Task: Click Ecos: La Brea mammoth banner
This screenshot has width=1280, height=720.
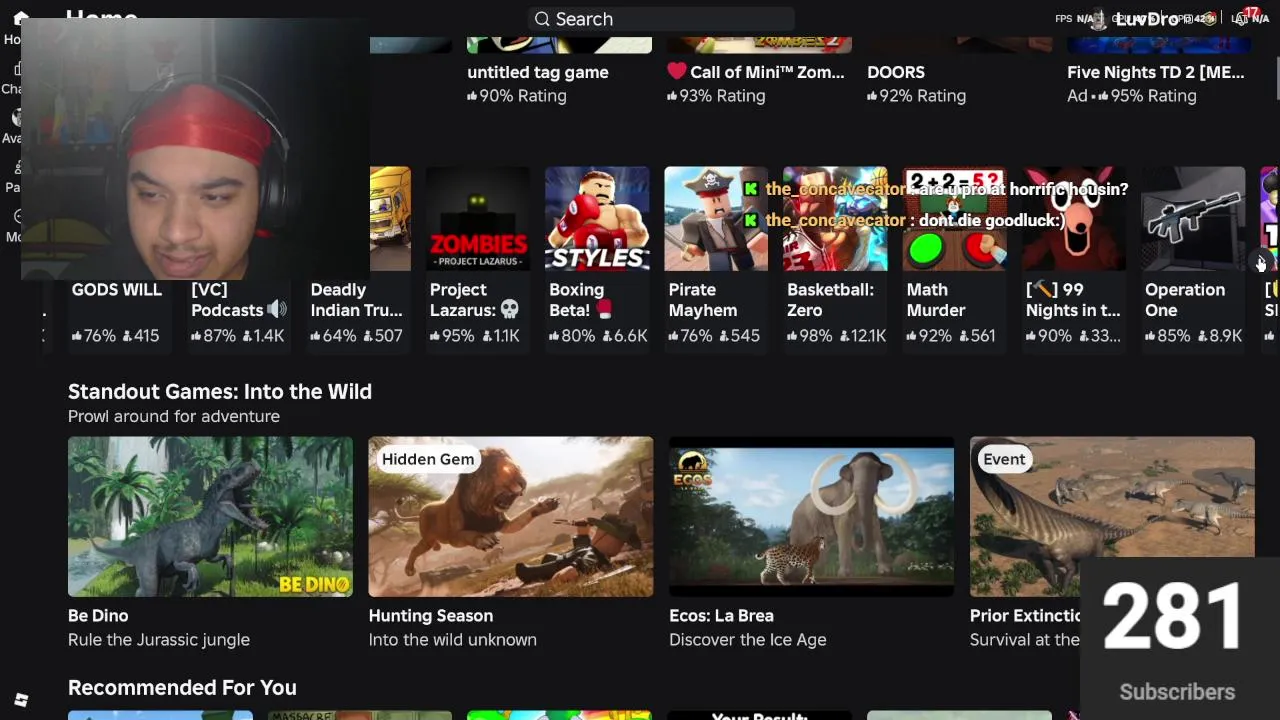Action: 811,517
